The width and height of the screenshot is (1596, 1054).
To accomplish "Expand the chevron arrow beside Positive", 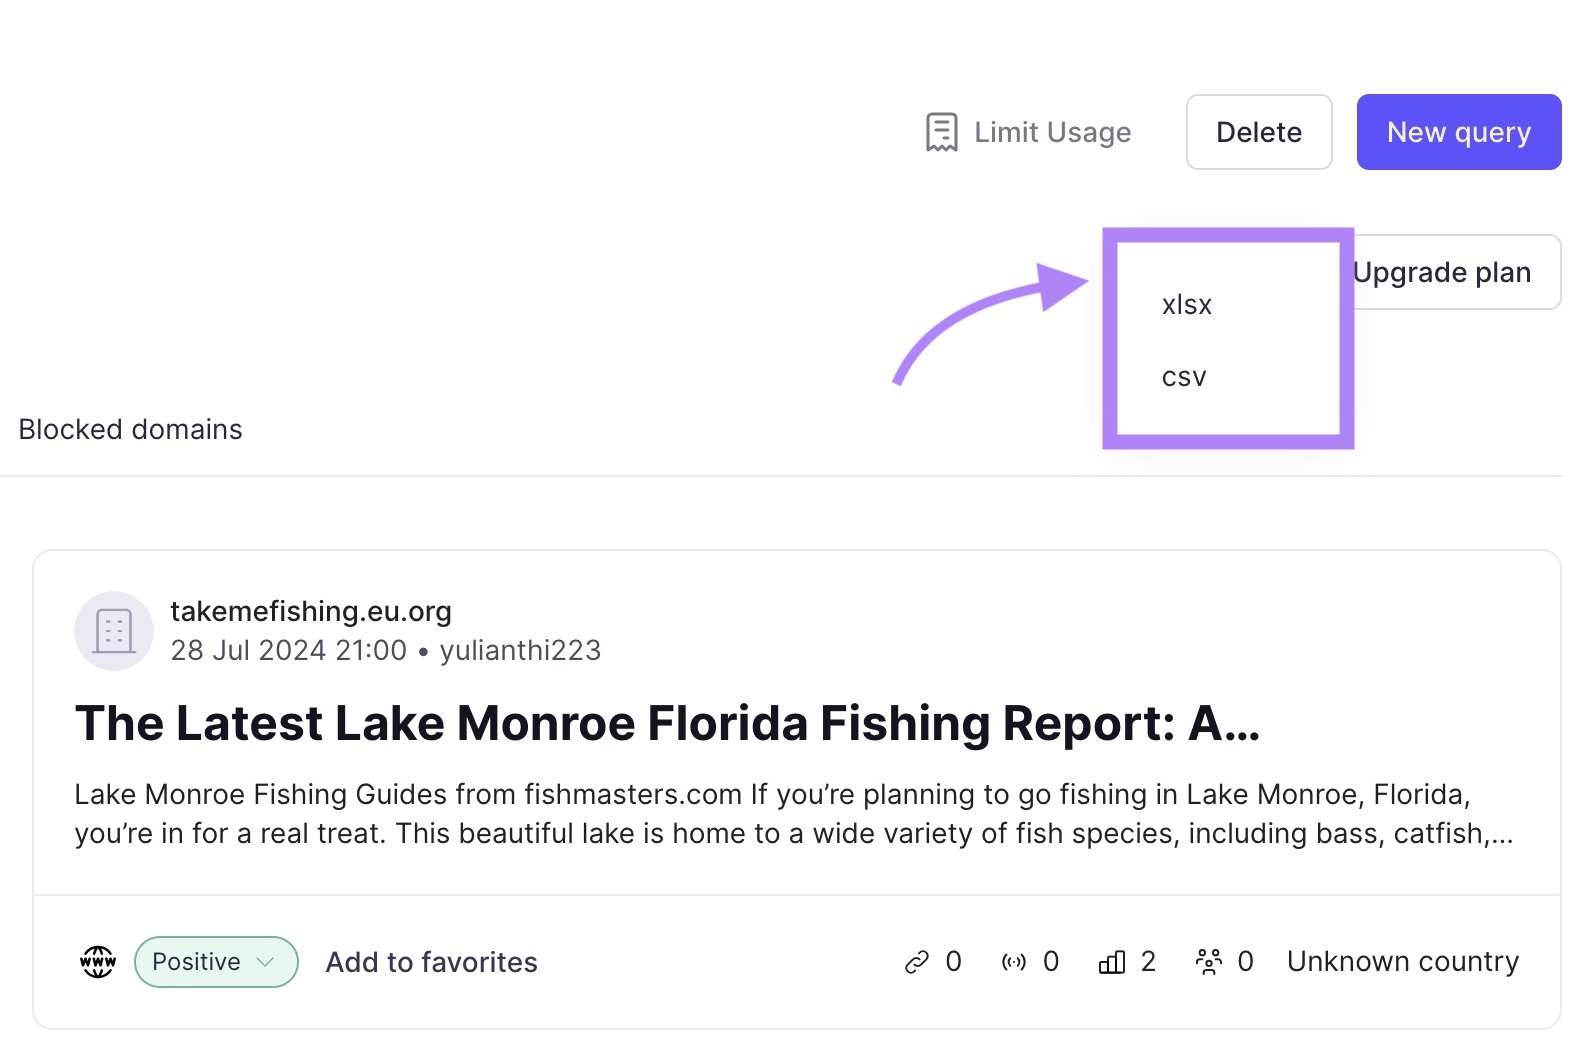I will 266,962.
